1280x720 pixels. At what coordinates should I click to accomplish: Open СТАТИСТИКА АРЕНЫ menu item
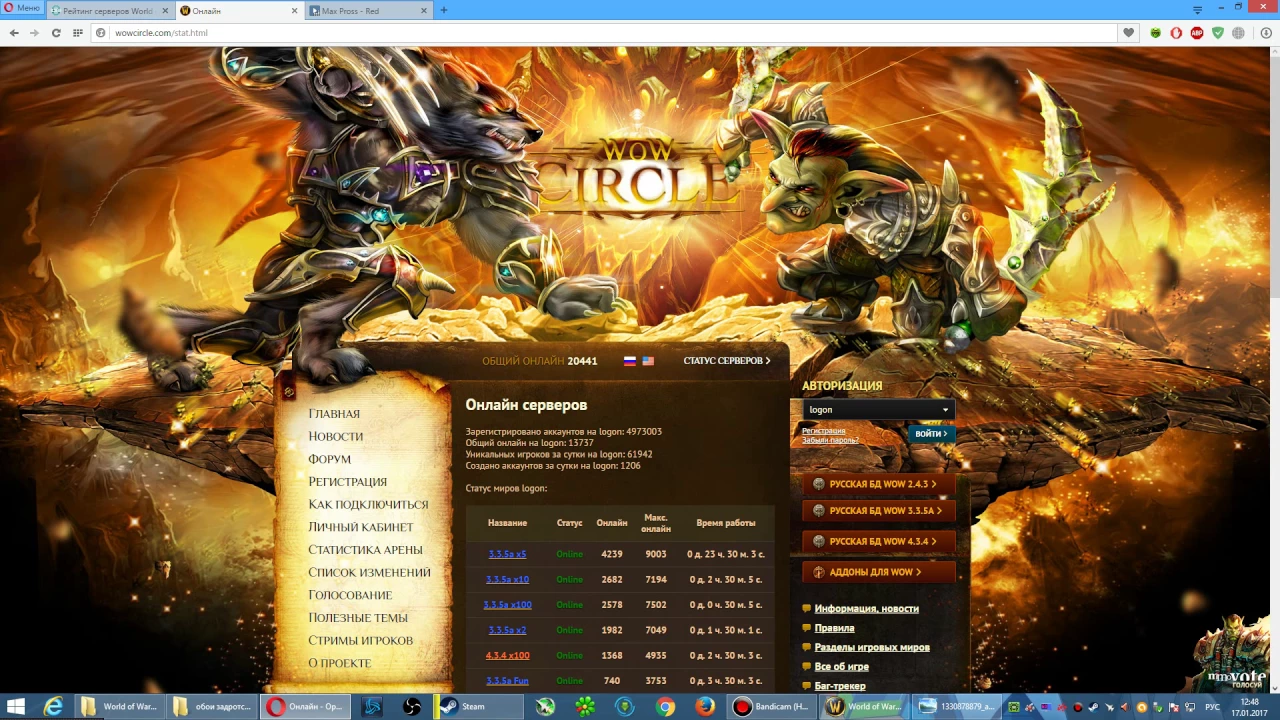pos(365,550)
